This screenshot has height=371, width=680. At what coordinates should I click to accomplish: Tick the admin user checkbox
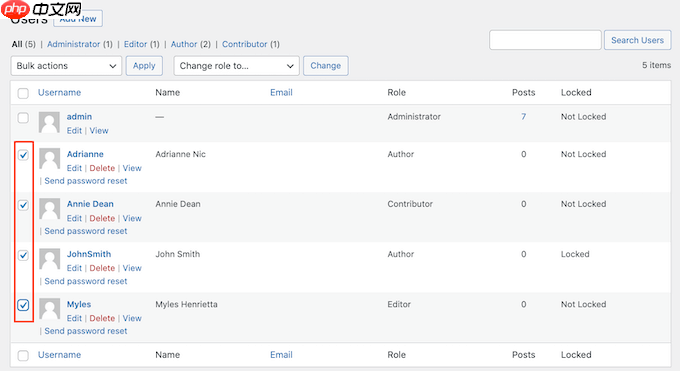(23, 118)
